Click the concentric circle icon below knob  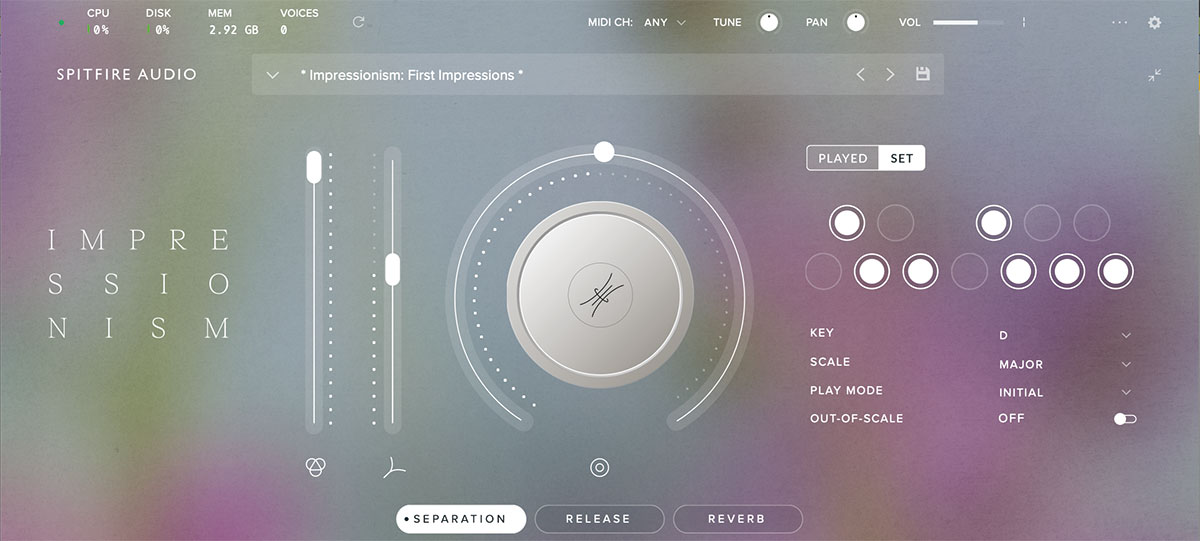599,467
